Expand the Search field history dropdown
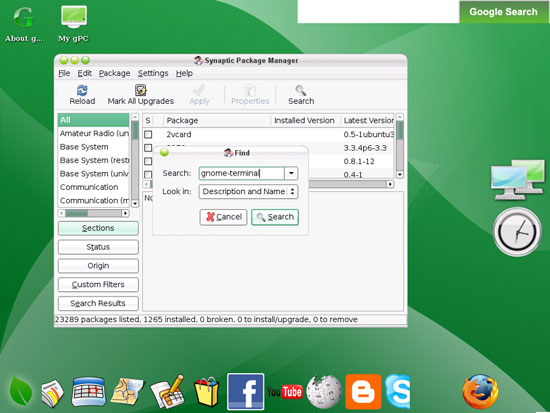 click(x=291, y=173)
